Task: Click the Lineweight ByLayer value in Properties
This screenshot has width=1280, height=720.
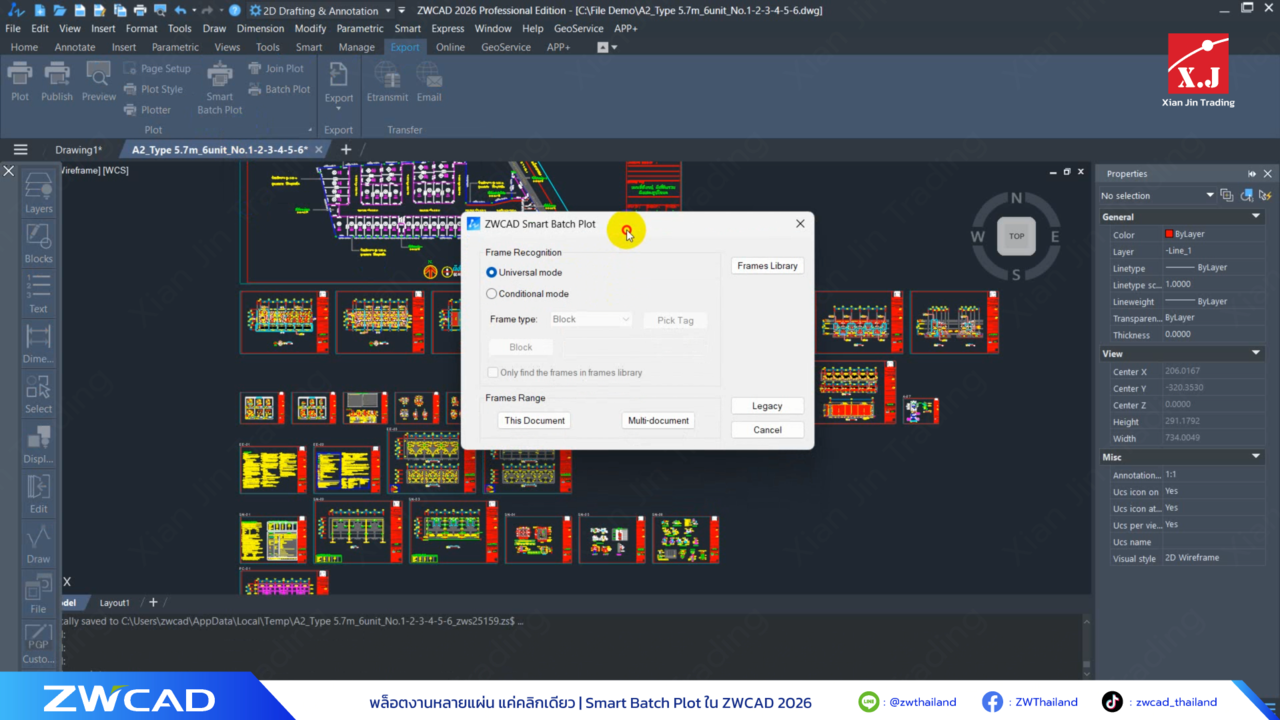Action: pos(1212,301)
